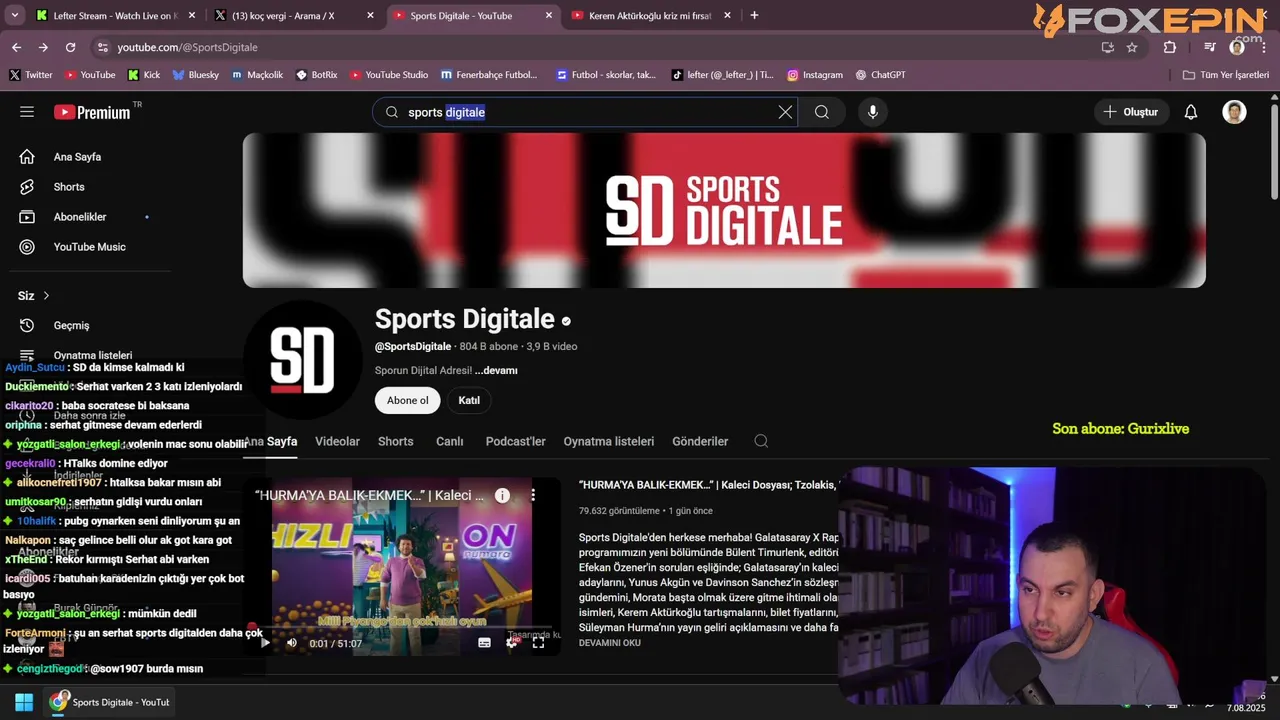Toggle subtitles on featured video
The height and width of the screenshot is (720, 1280).
(484, 643)
